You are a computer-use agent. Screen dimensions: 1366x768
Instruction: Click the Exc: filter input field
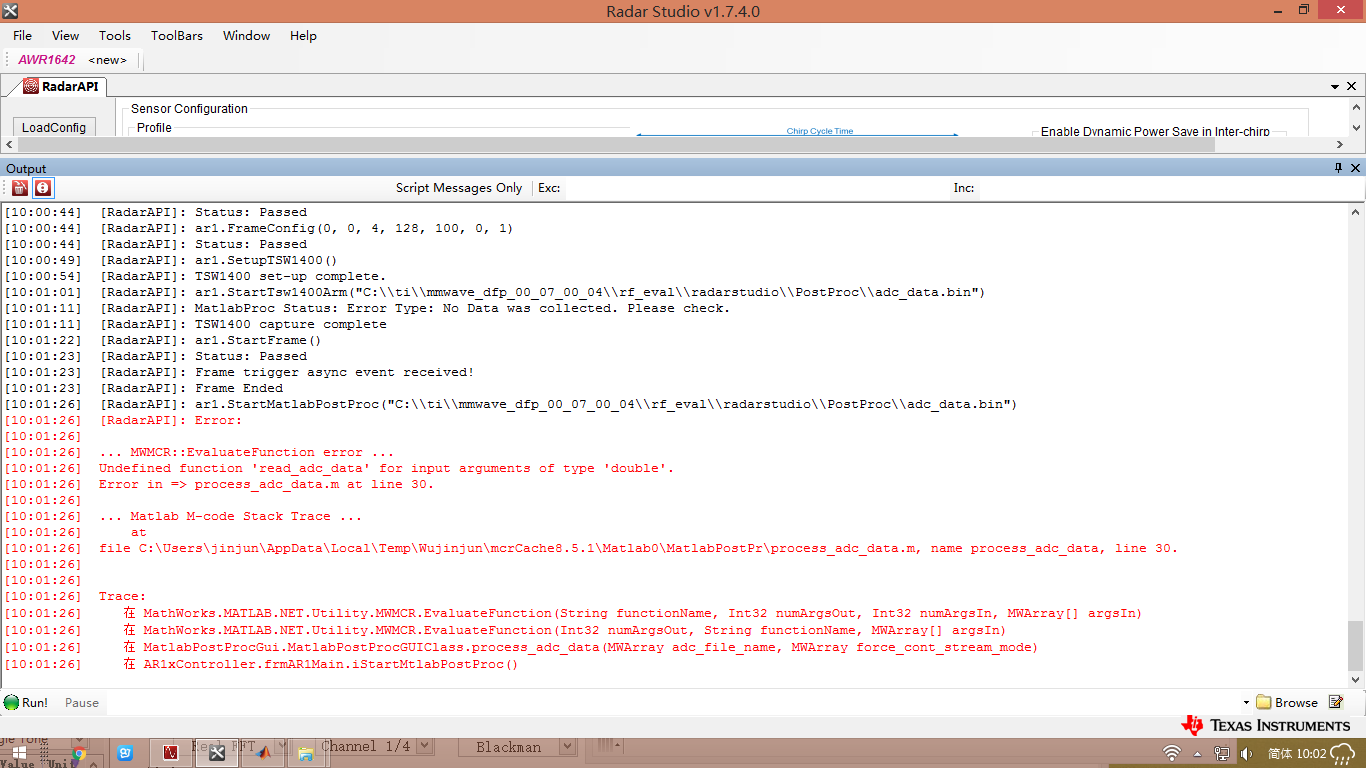(755, 187)
